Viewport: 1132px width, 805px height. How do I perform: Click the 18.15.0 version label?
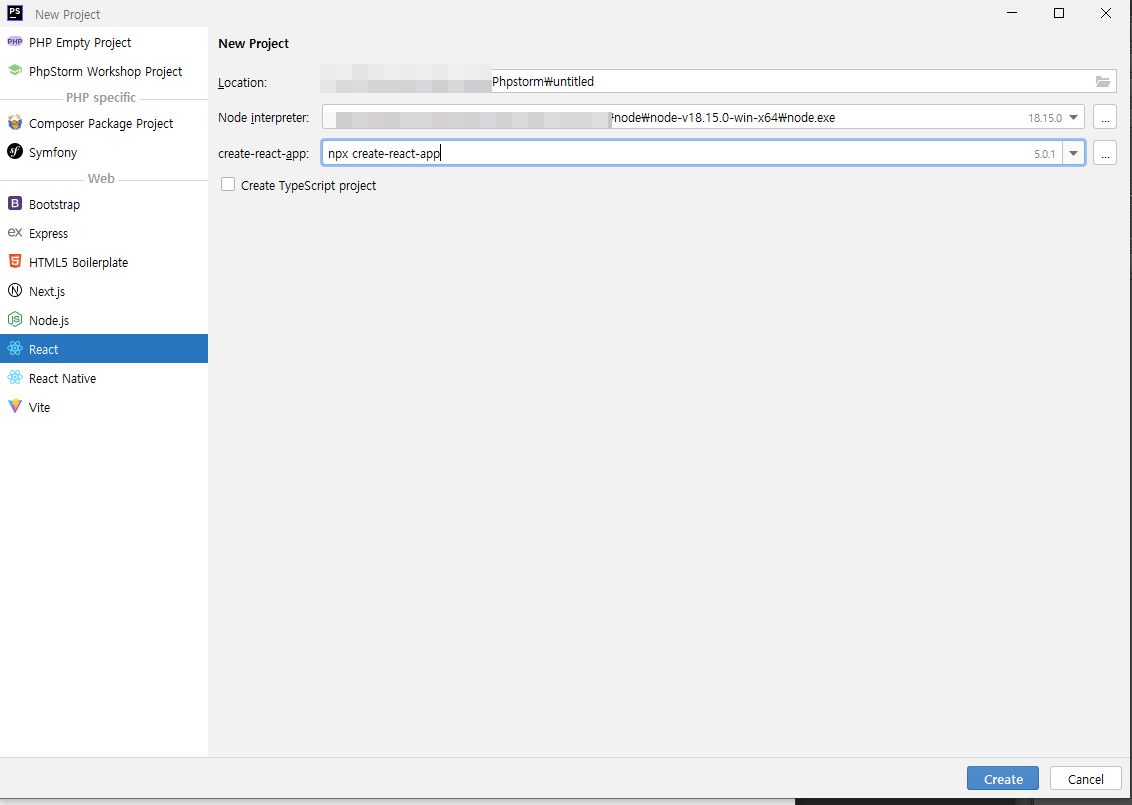[x=1045, y=118]
